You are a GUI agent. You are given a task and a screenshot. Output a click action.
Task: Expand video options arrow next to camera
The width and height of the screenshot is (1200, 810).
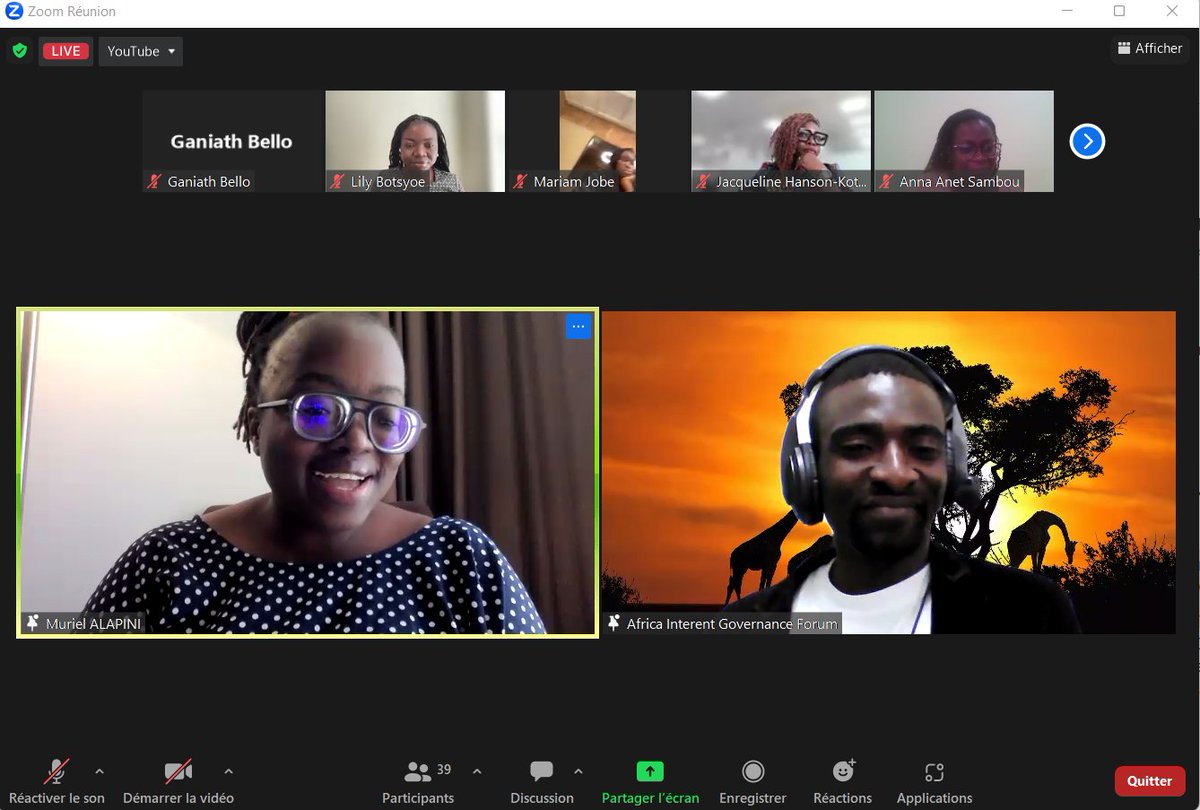coord(228,771)
